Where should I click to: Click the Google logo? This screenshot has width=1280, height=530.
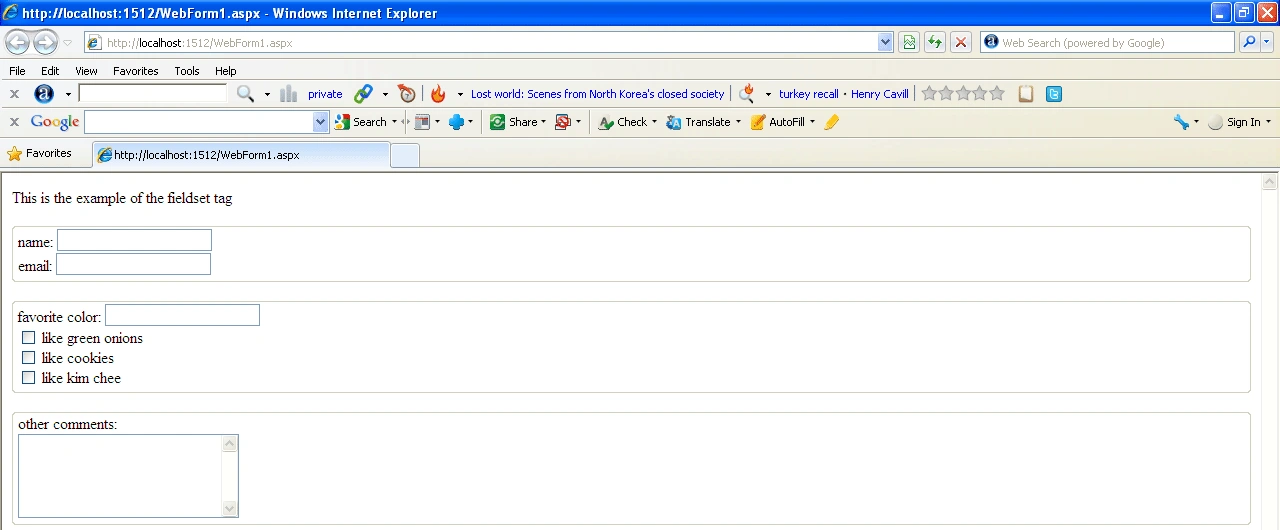(55, 122)
